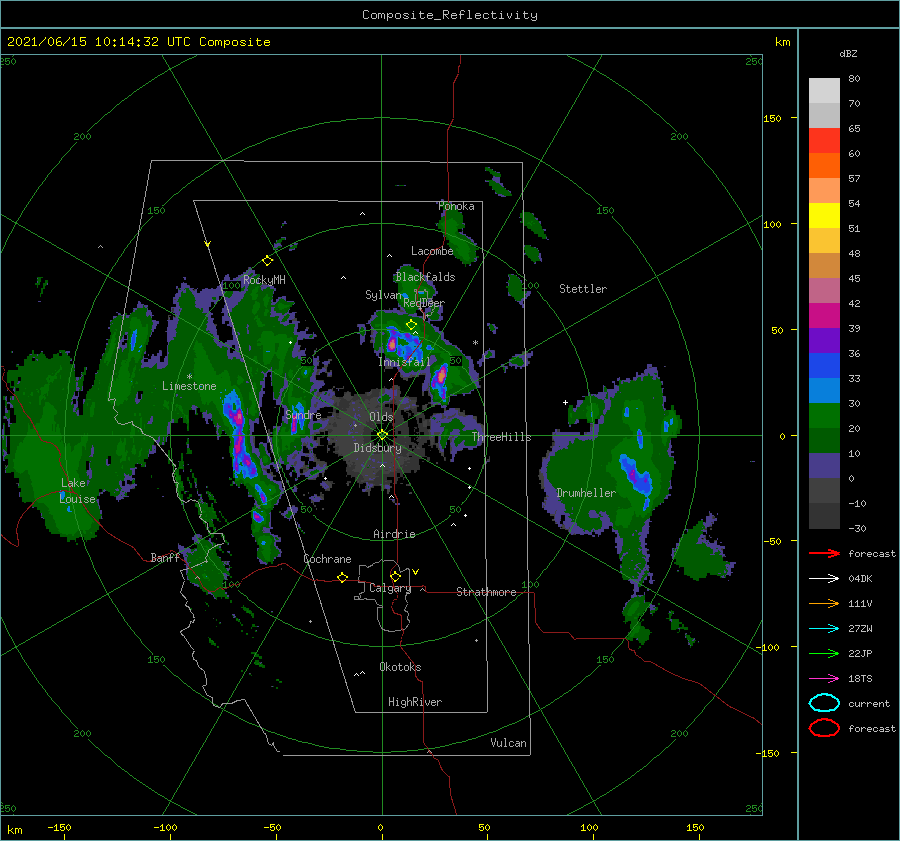The image size is (900, 841).
Task: Click the yellow diamond marker below RedDeer
Action: (x=411, y=325)
